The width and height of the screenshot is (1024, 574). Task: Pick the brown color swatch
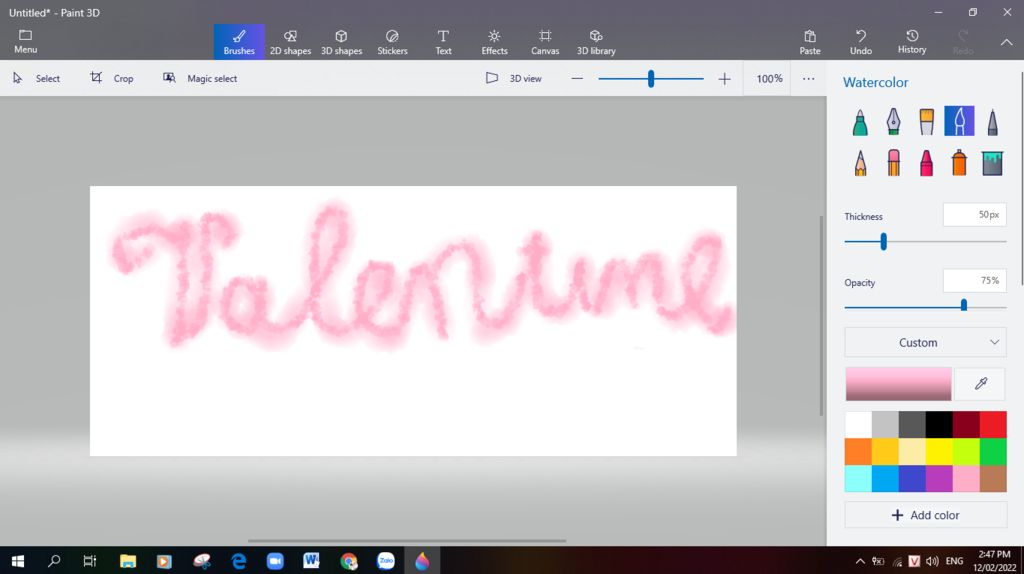tap(993, 479)
